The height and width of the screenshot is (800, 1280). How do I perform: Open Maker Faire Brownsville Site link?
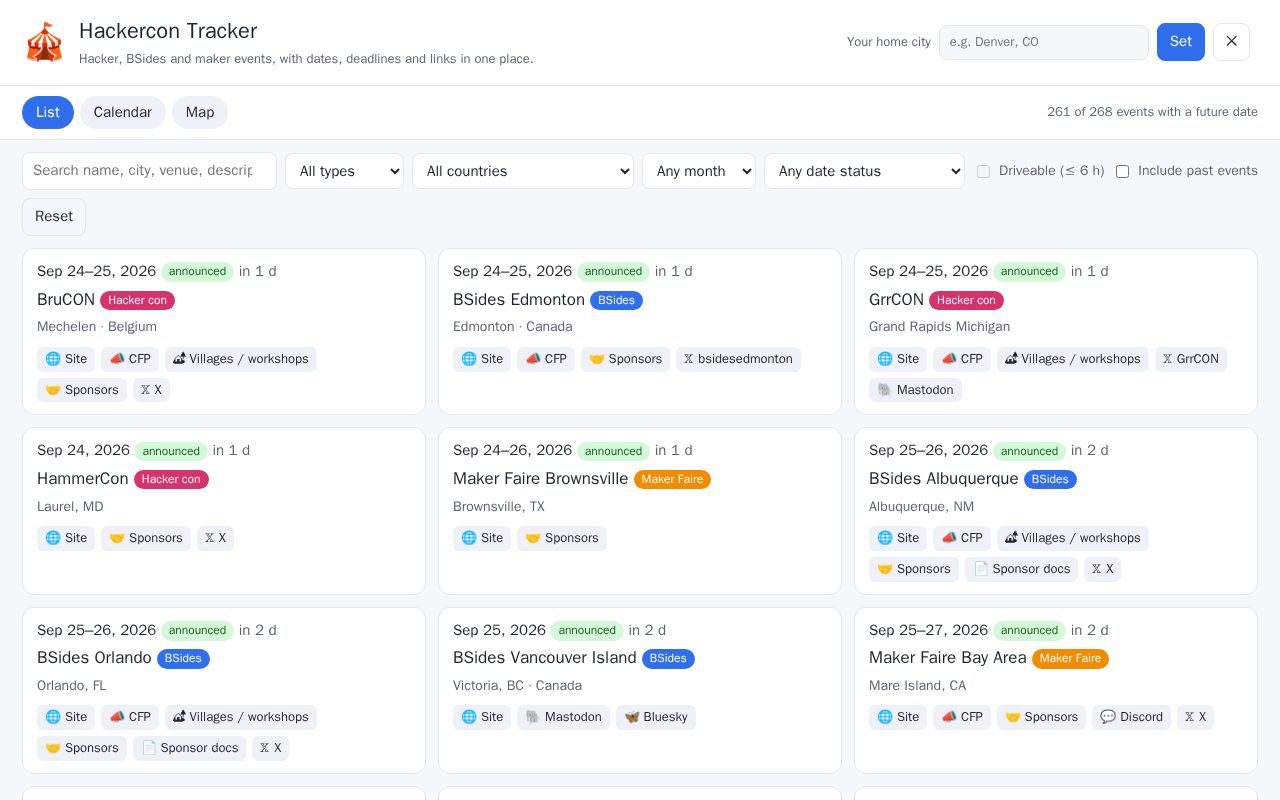[x=482, y=538]
